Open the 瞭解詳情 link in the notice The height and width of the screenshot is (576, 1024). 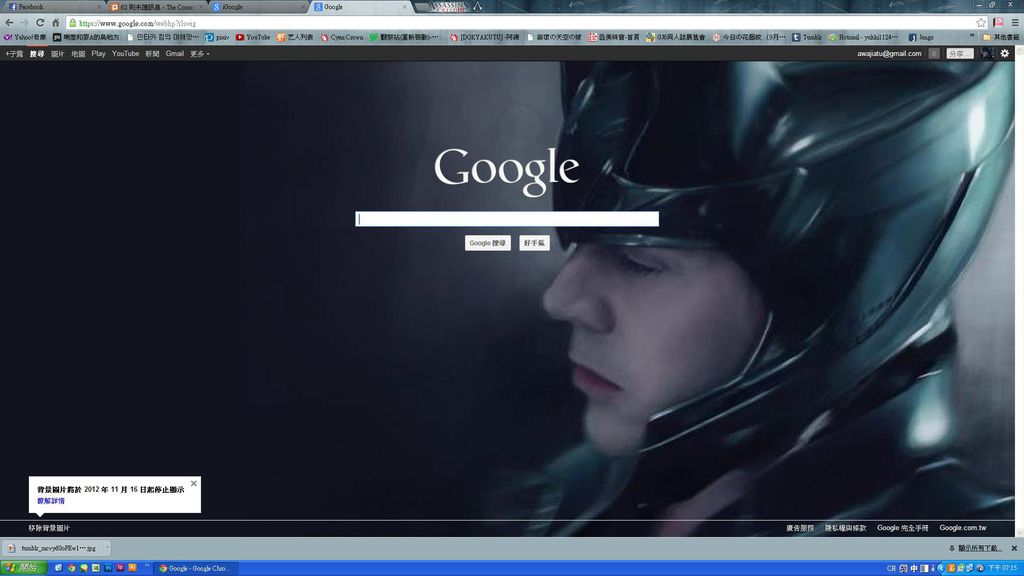(x=51, y=501)
